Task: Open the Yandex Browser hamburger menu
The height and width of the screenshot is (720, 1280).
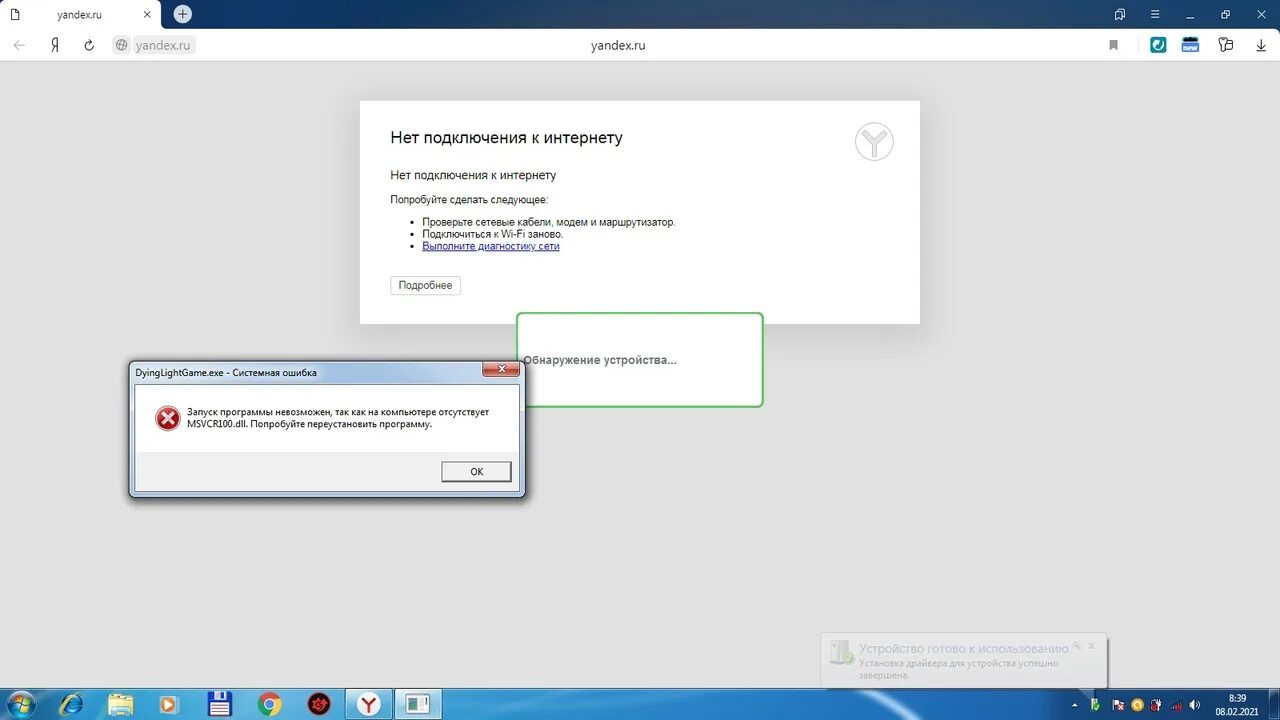Action: [x=1155, y=14]
